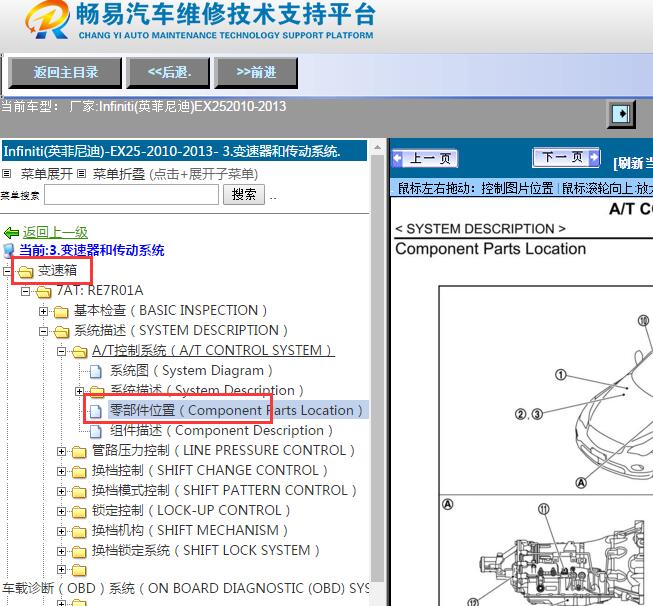The height and width of the screenshot is (606, 653).
Task: Click the SHIFT PATTERN CONTROL folder icon
Action: click(x=79, y=491)
